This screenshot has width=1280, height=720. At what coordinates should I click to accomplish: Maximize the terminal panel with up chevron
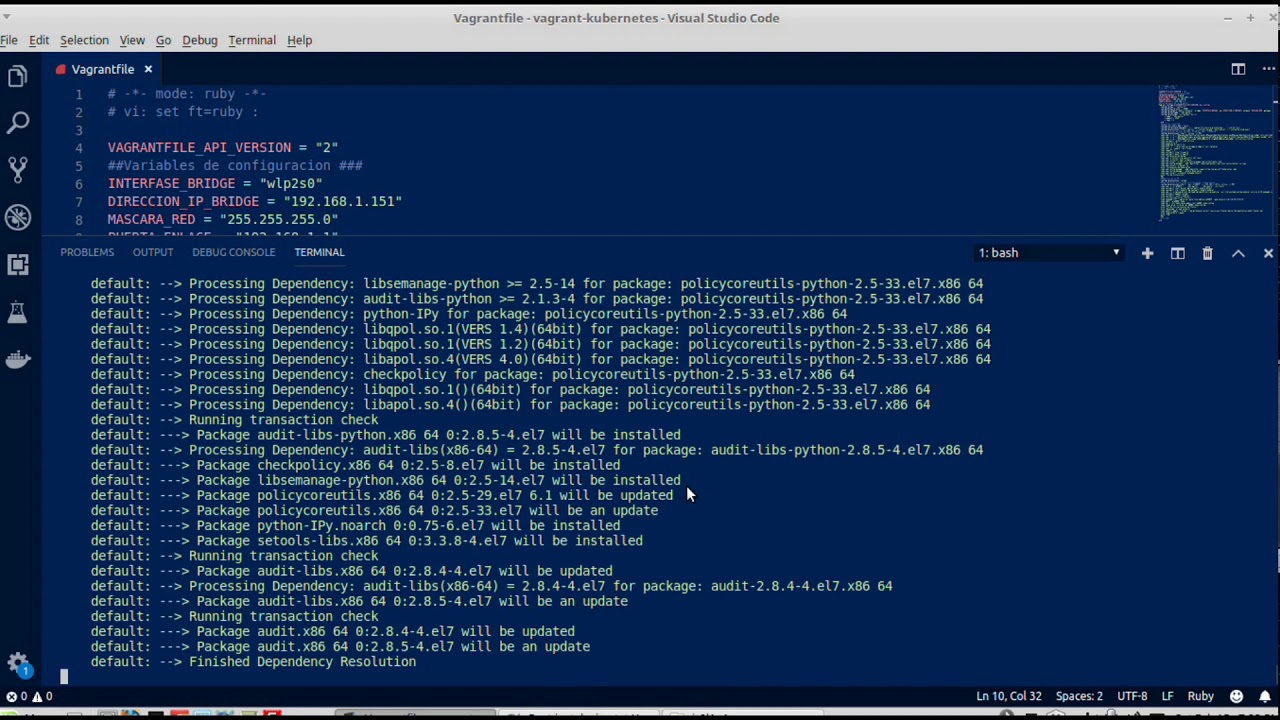coord(1238,253)
